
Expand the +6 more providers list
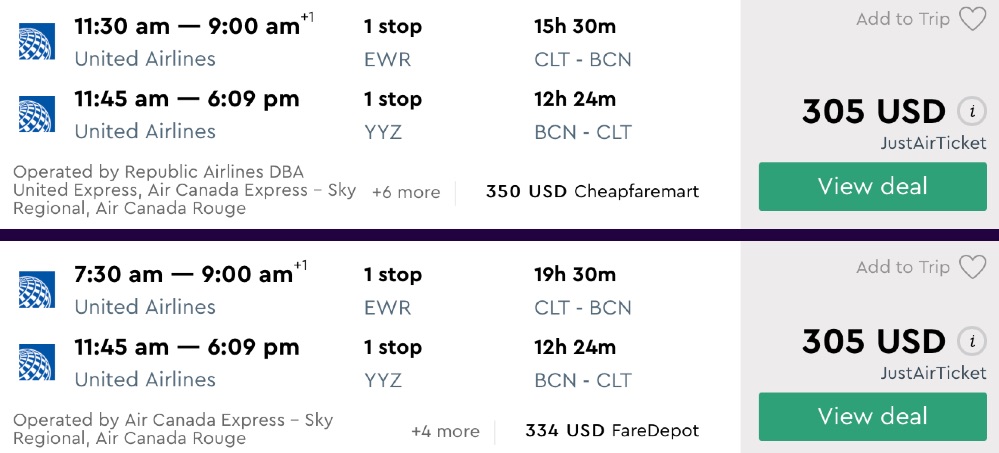(x=405, y=192)
